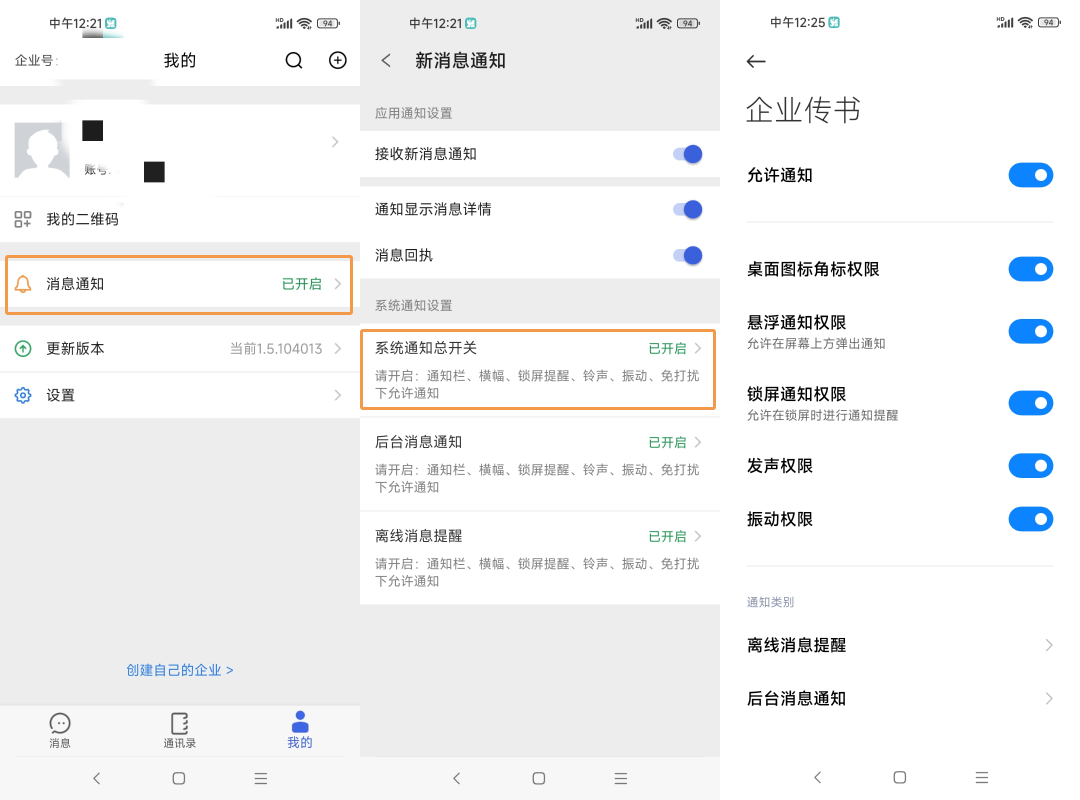1080x800 pixels.
Task: Tap the profile avatar picture
Action: (42, 150)
